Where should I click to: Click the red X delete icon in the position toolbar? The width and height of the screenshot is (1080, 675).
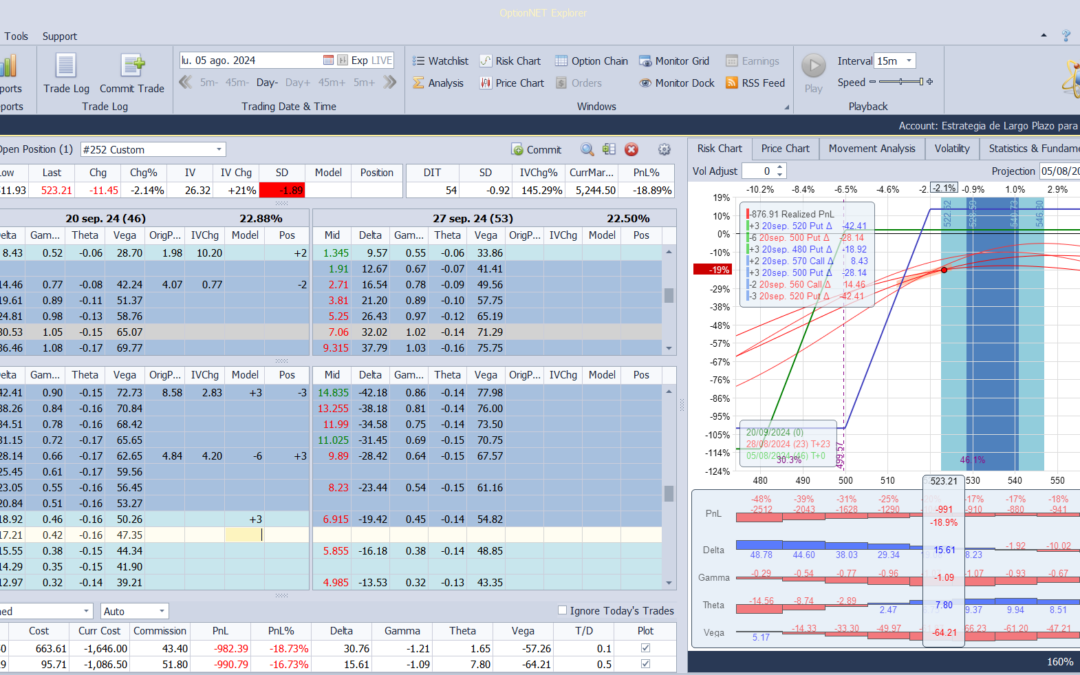coord(632,149)
